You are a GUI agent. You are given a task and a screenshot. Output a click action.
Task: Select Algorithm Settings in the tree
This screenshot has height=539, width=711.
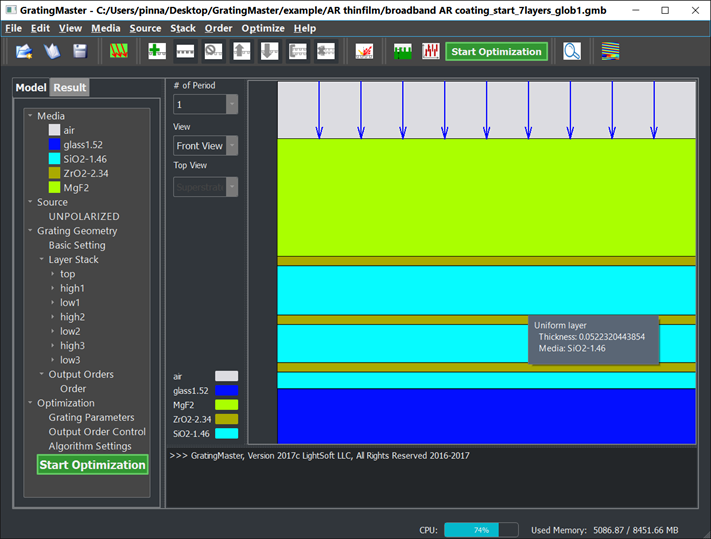90,446
